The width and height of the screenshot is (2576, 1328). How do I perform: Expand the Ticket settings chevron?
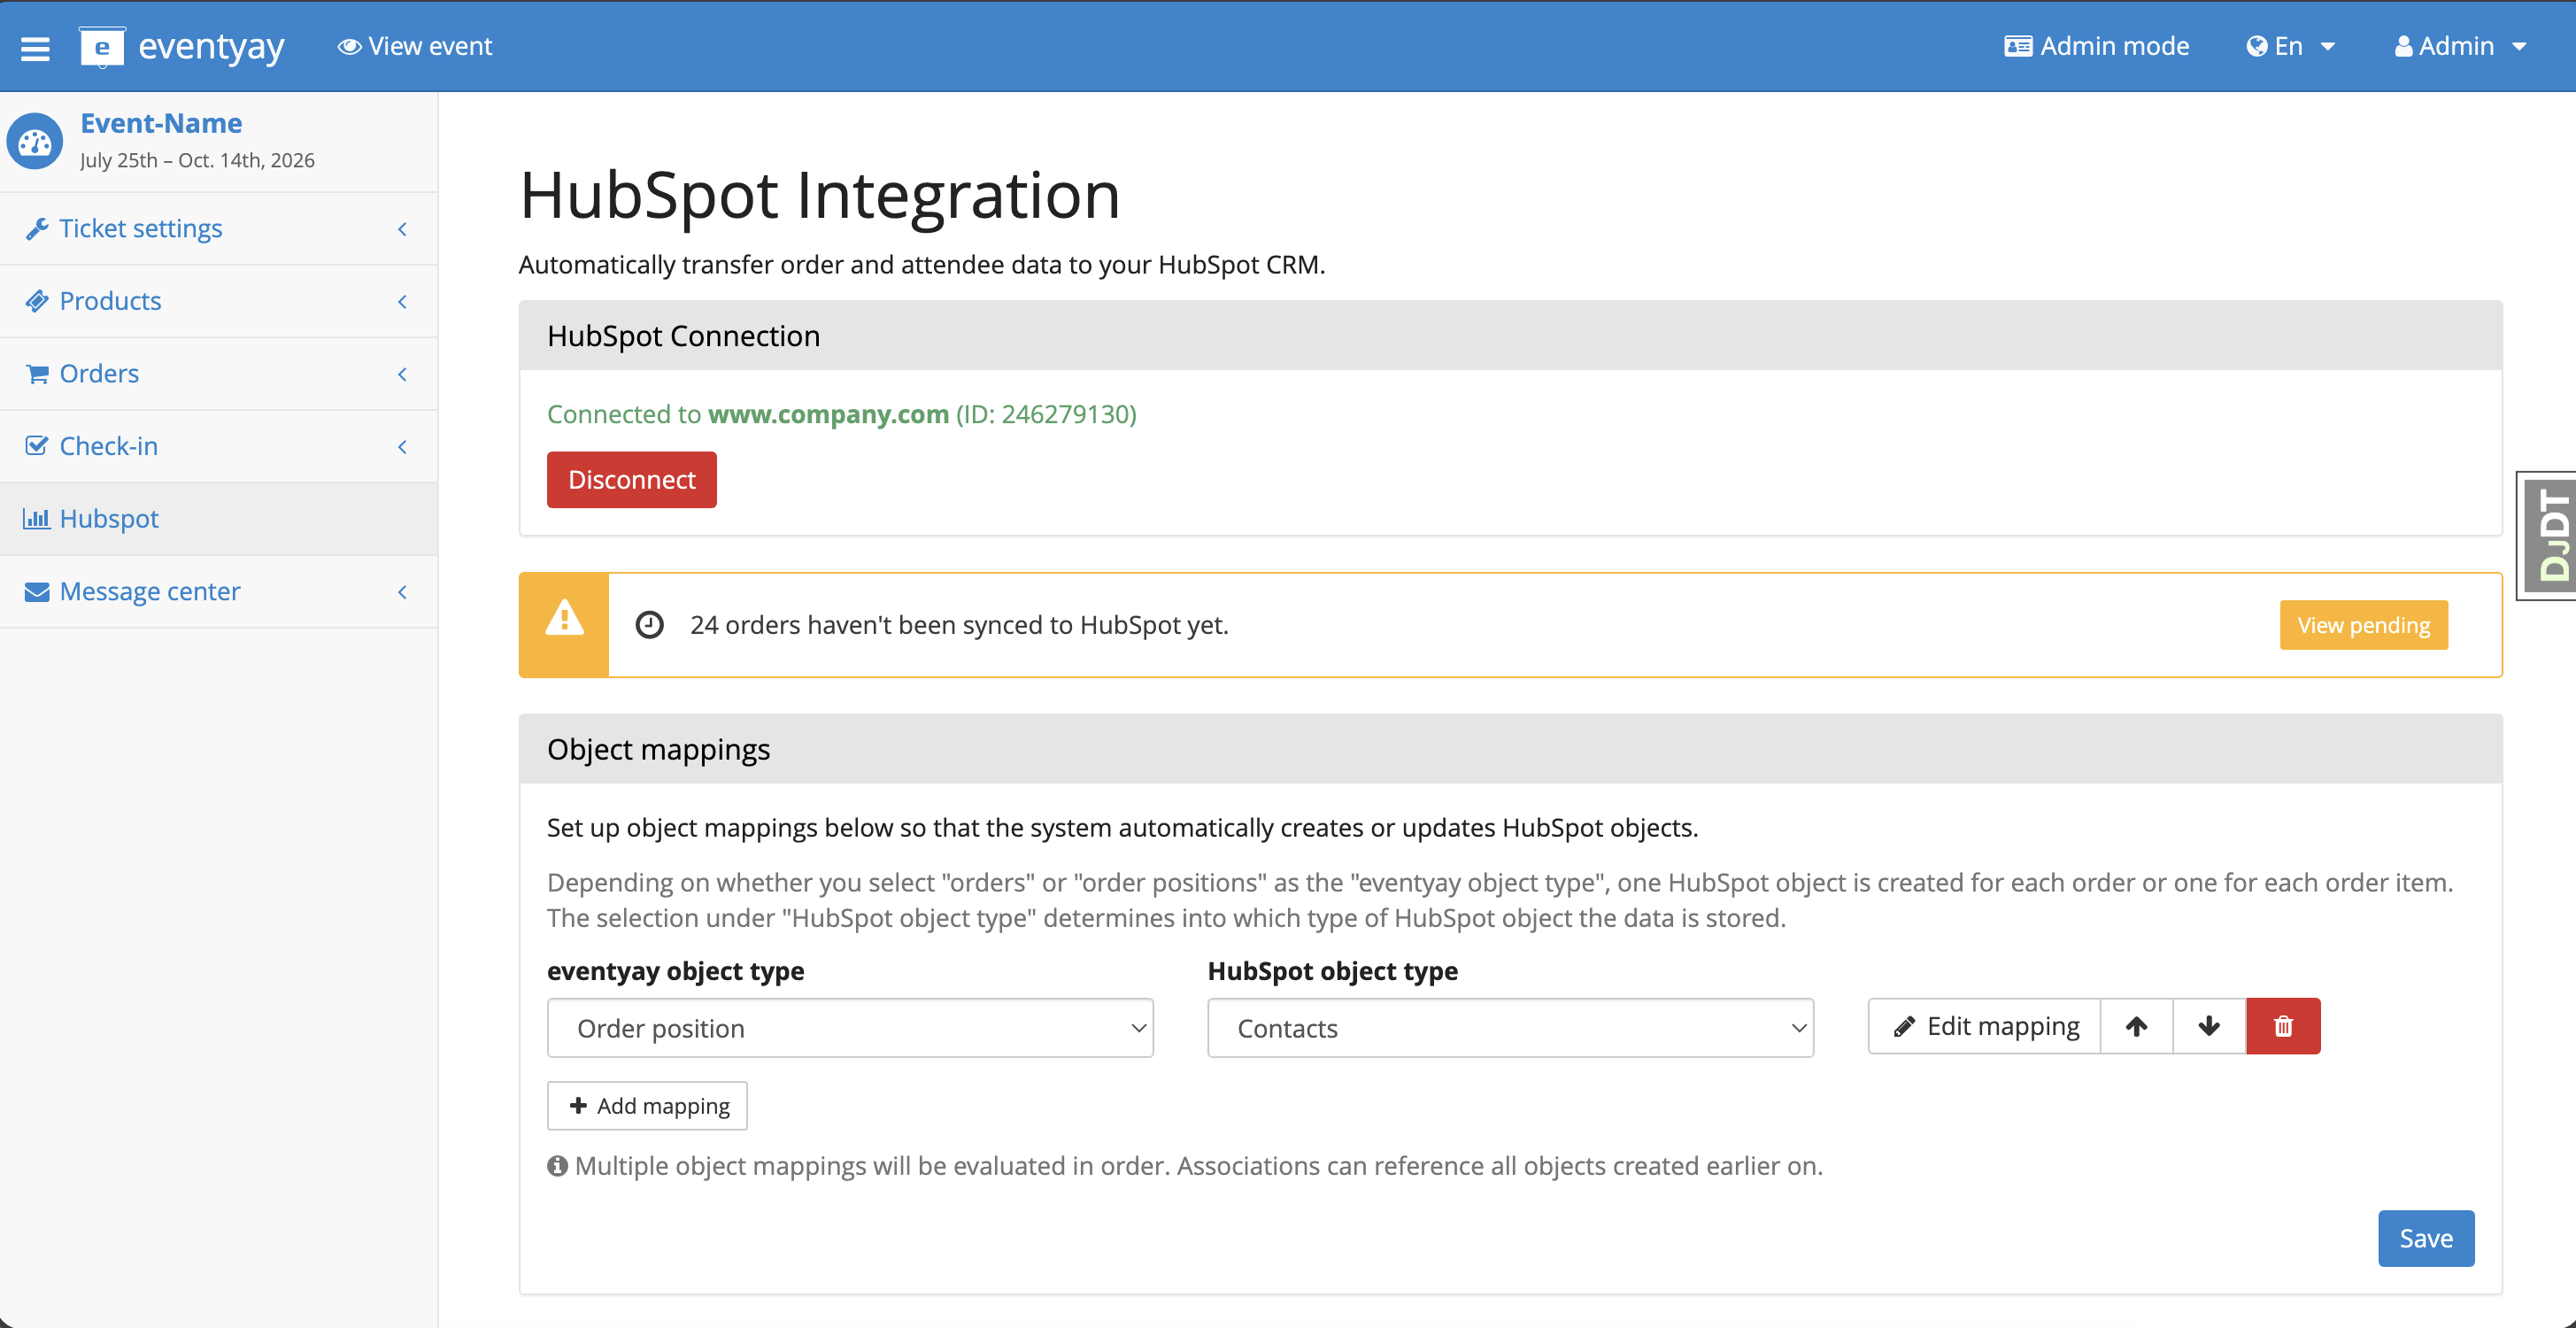402,229
